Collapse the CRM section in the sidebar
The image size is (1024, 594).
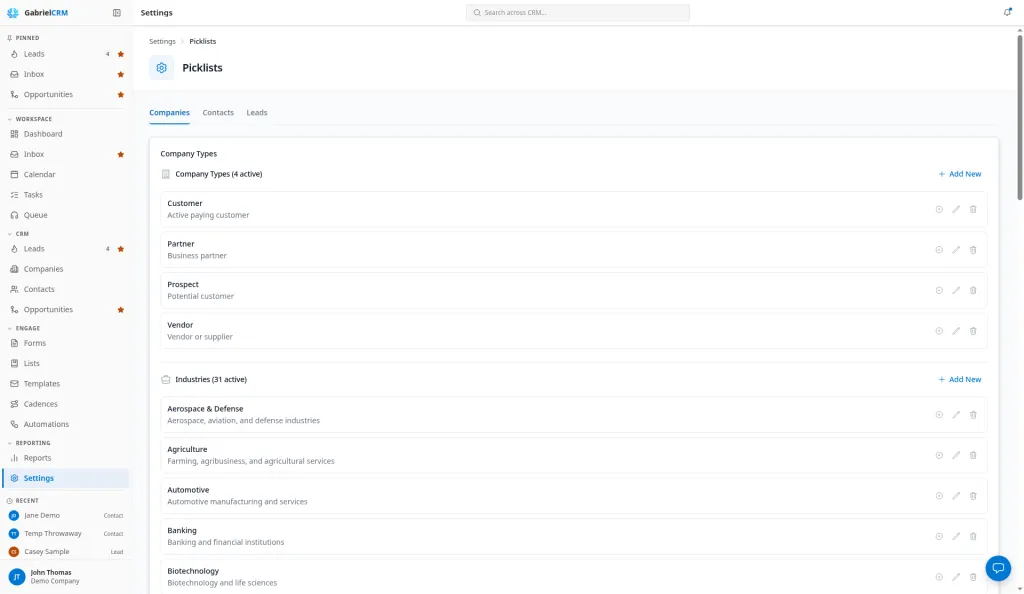[x=18, y=234]
